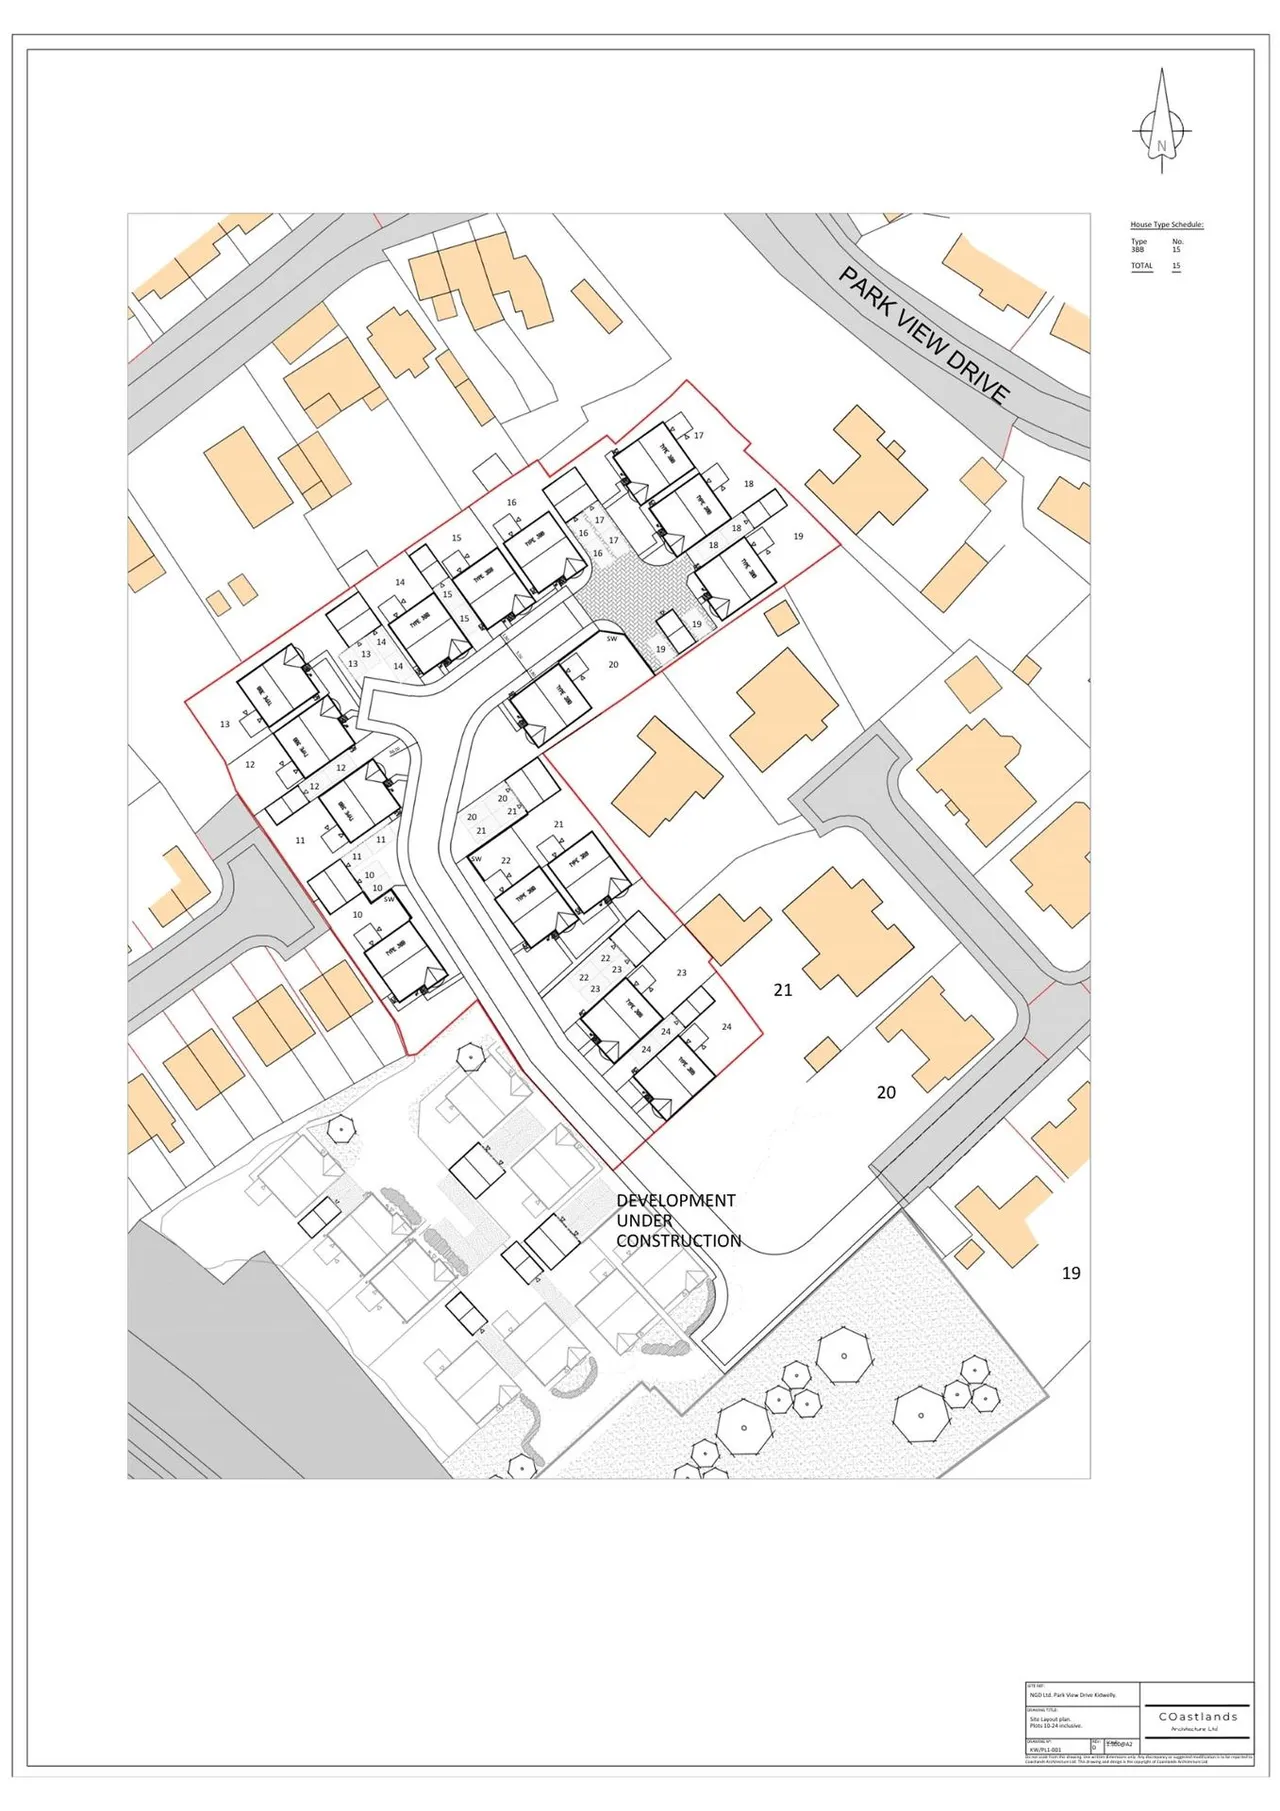Click the plot 24 label in the garden east of the houses
The height and width of the screenshot is (1811, 1280).
[x=726, y=1026]
